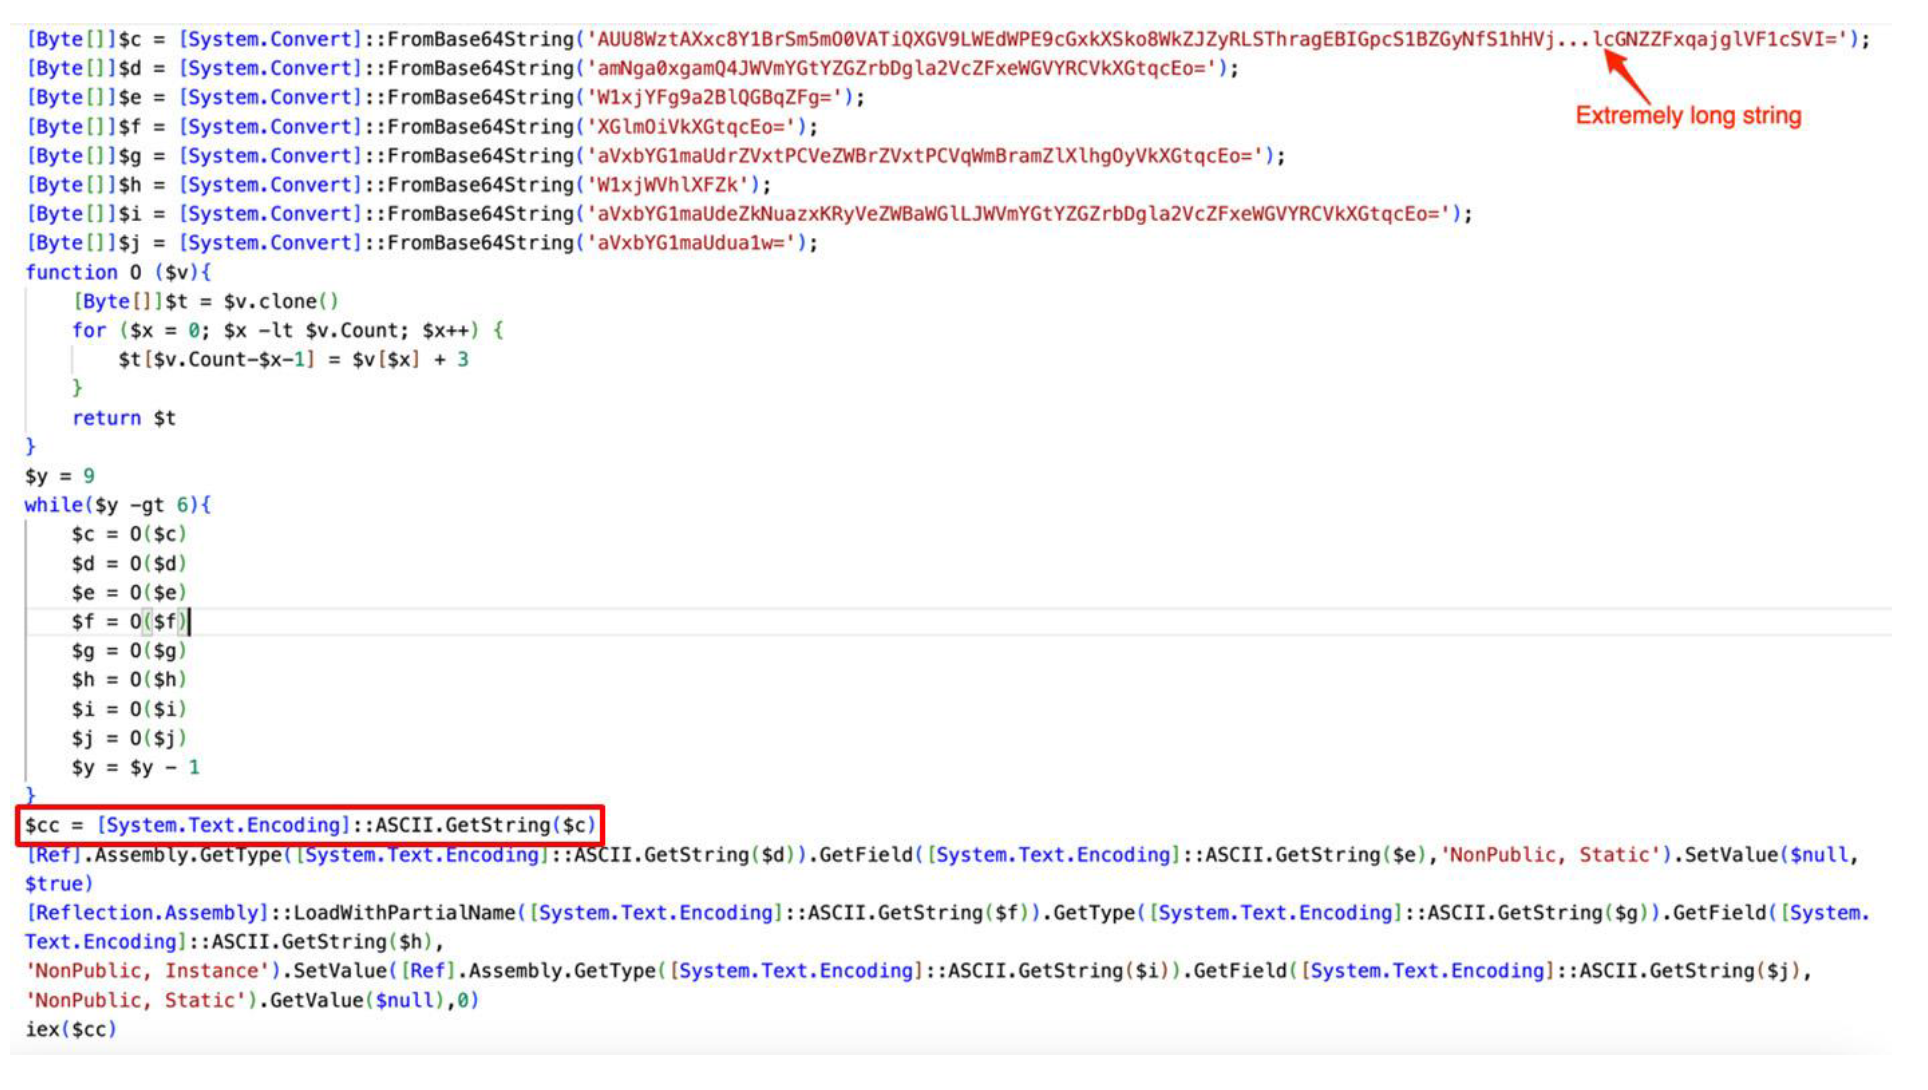The height and width of the screenshot is (1090, 1928).
Task: Click the '[Byte[]]$t = $v.clone()' line
Action: point(206,303)
